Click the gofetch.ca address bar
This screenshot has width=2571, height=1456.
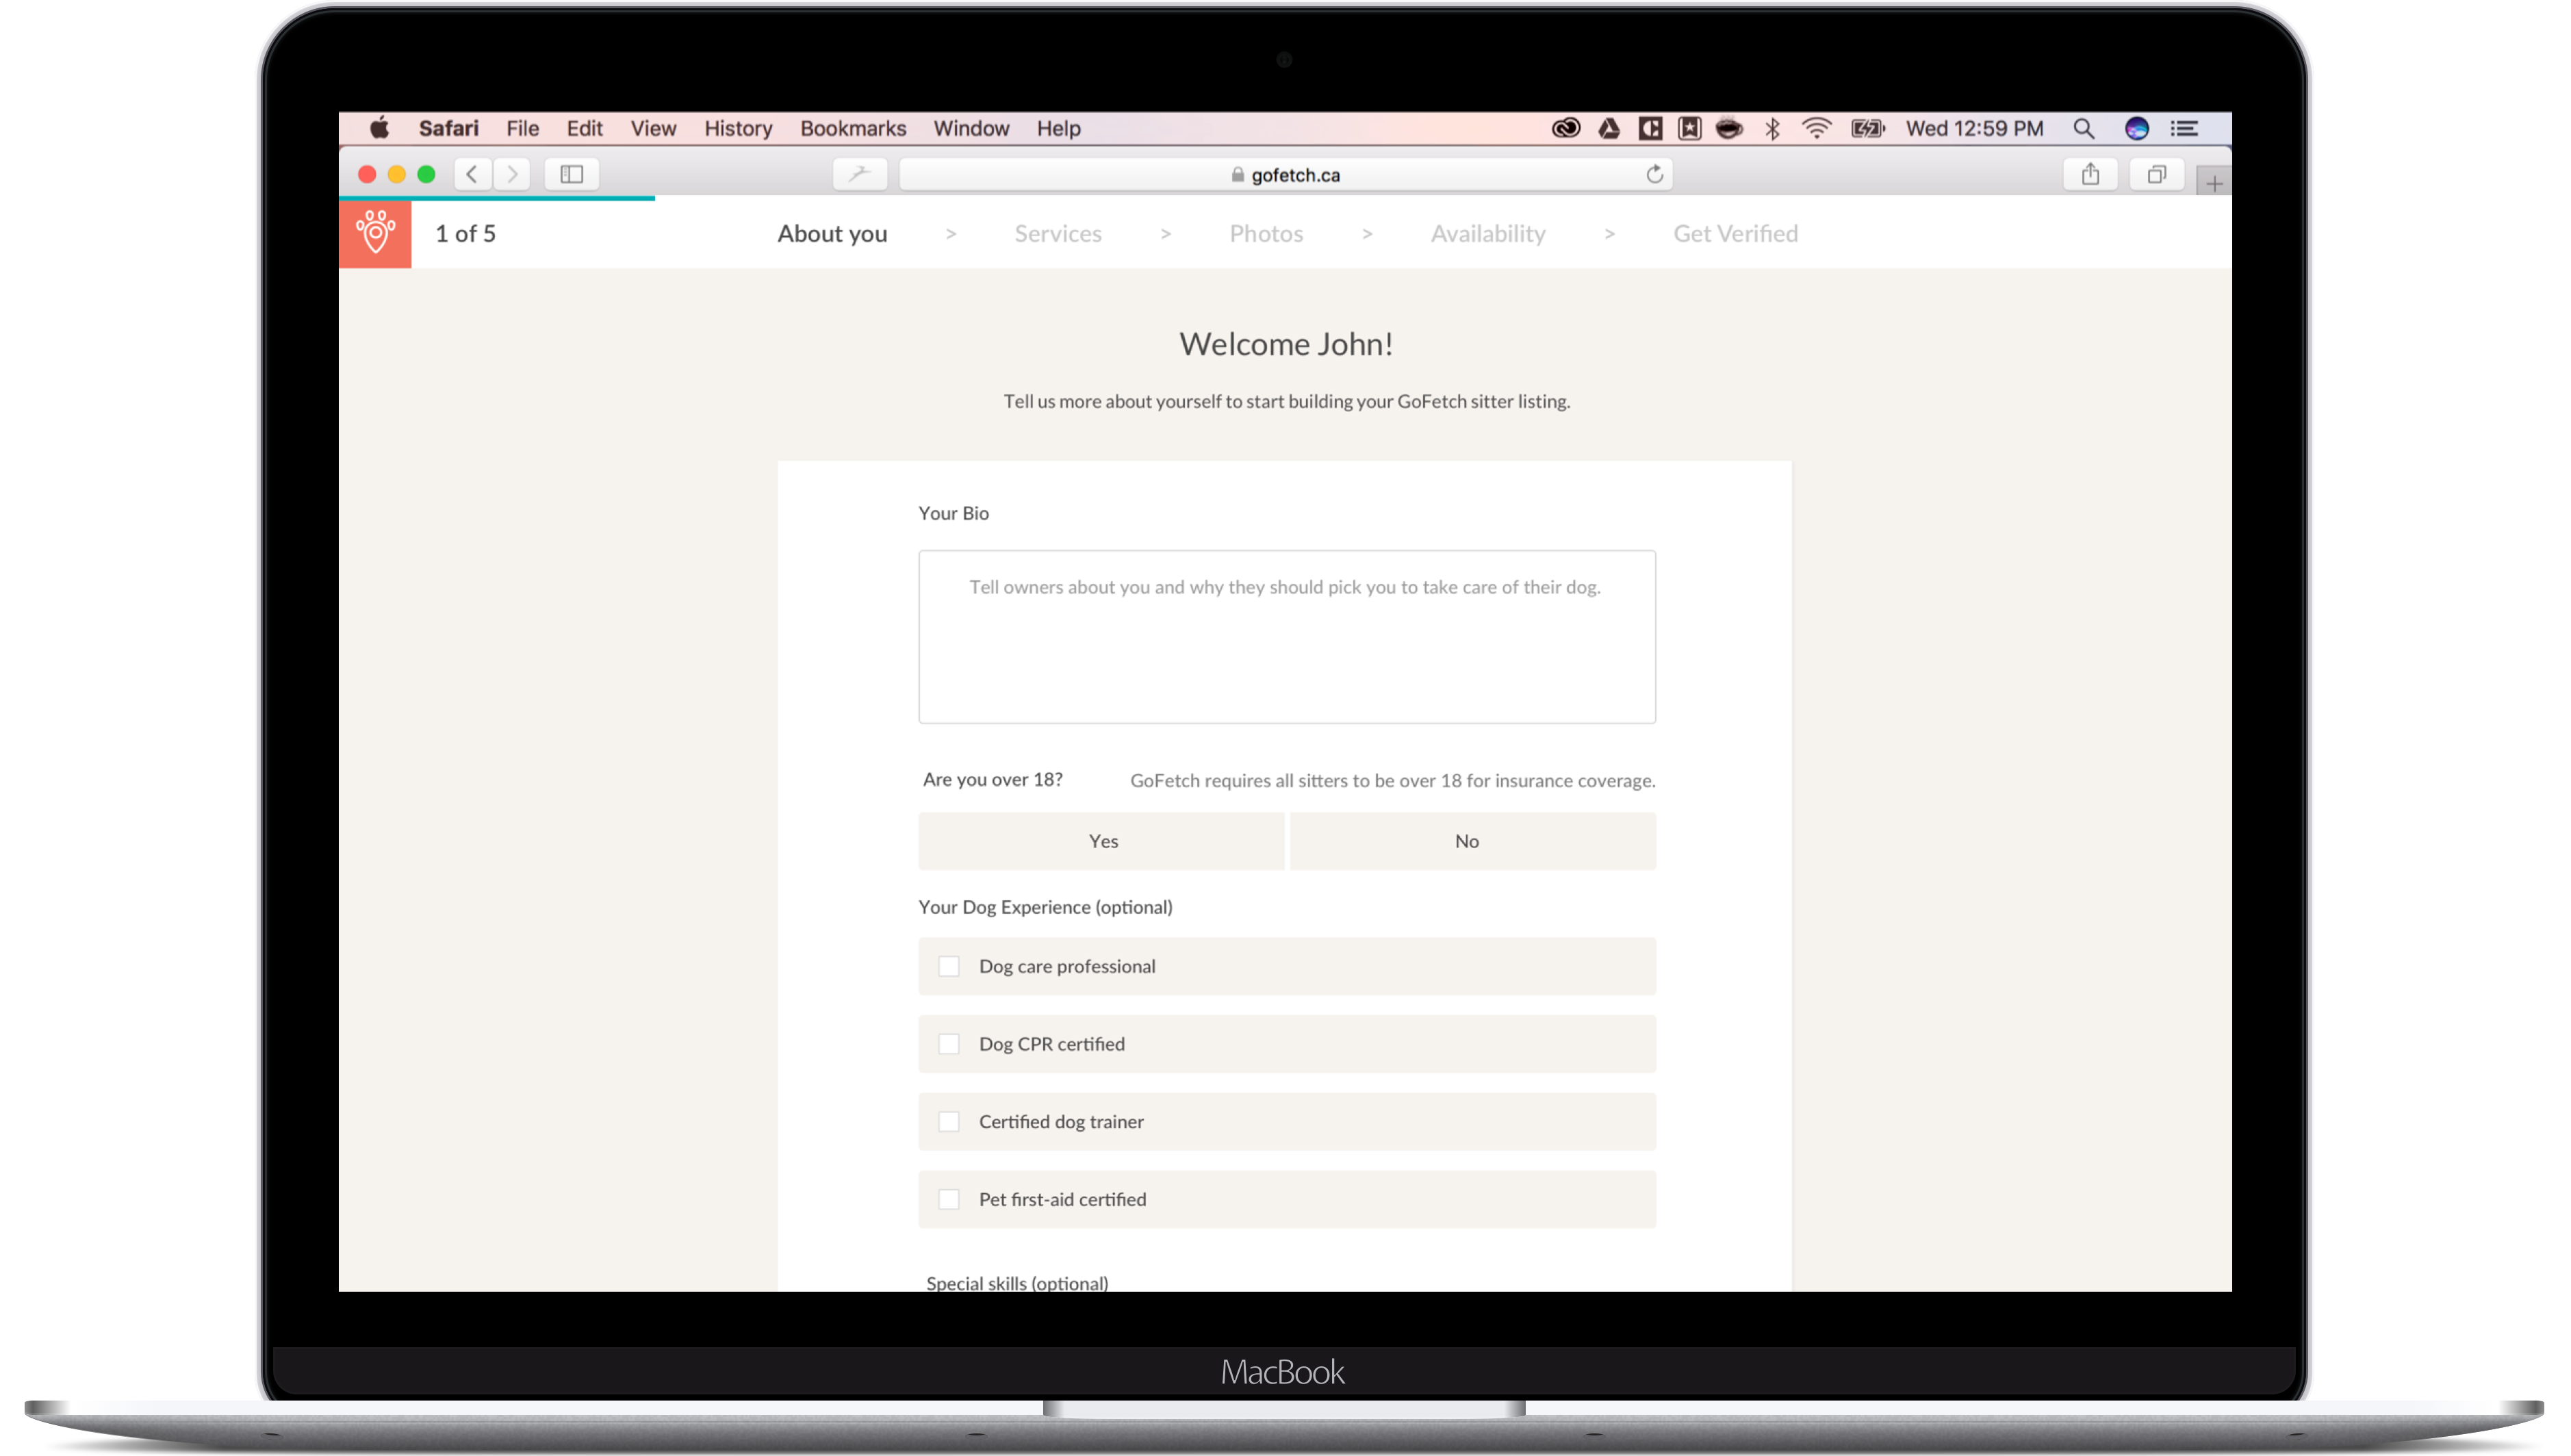(x=1287, y=174)
